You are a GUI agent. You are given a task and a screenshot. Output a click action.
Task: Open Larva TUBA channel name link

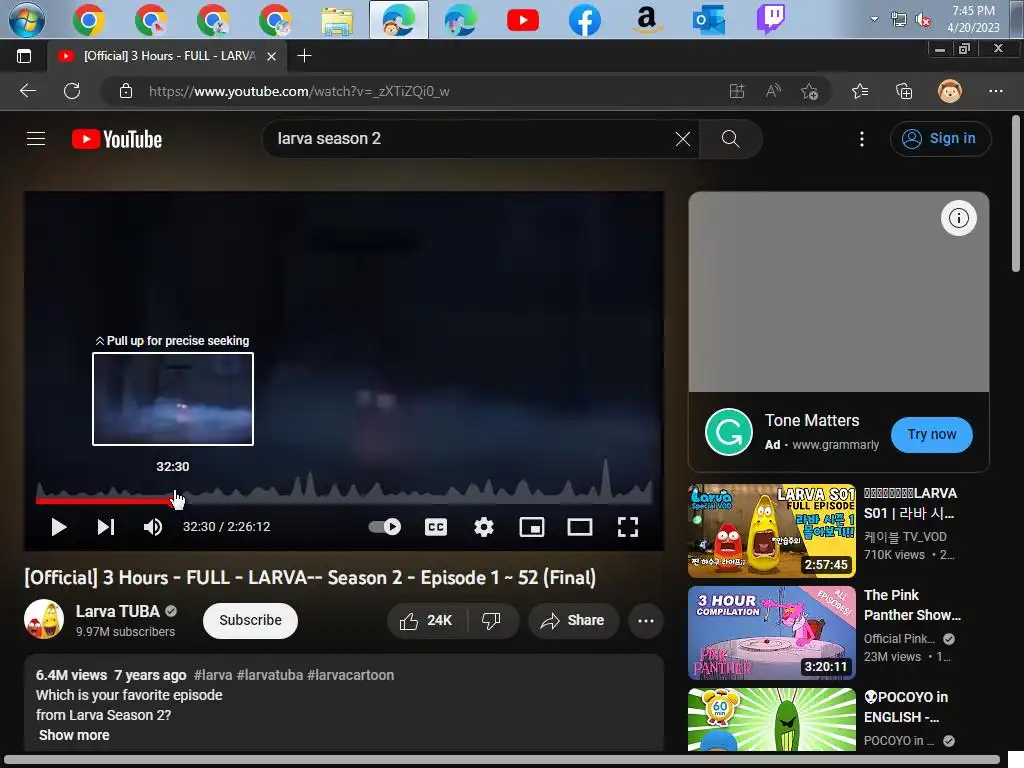point(118,611)
